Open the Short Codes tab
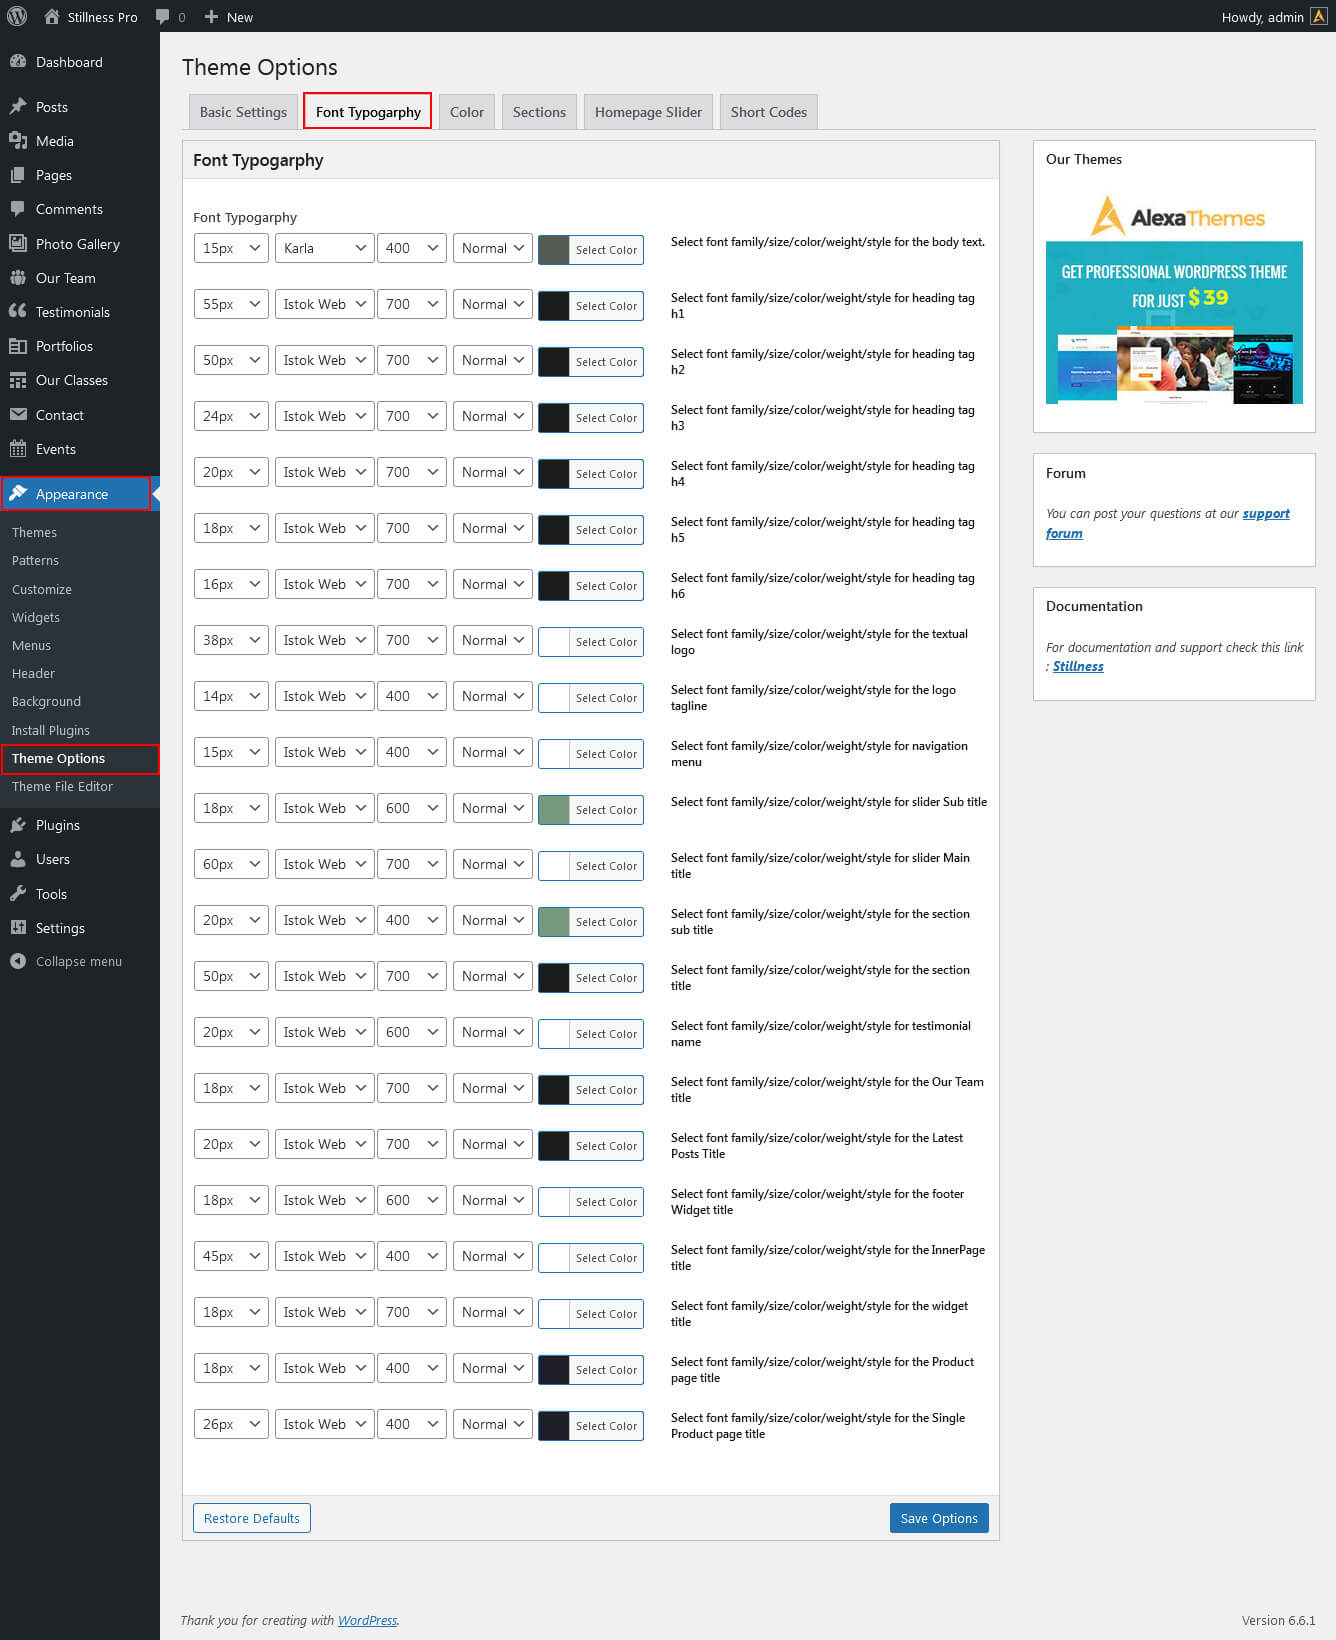1336x1640 pixels. tap(769, 112)
